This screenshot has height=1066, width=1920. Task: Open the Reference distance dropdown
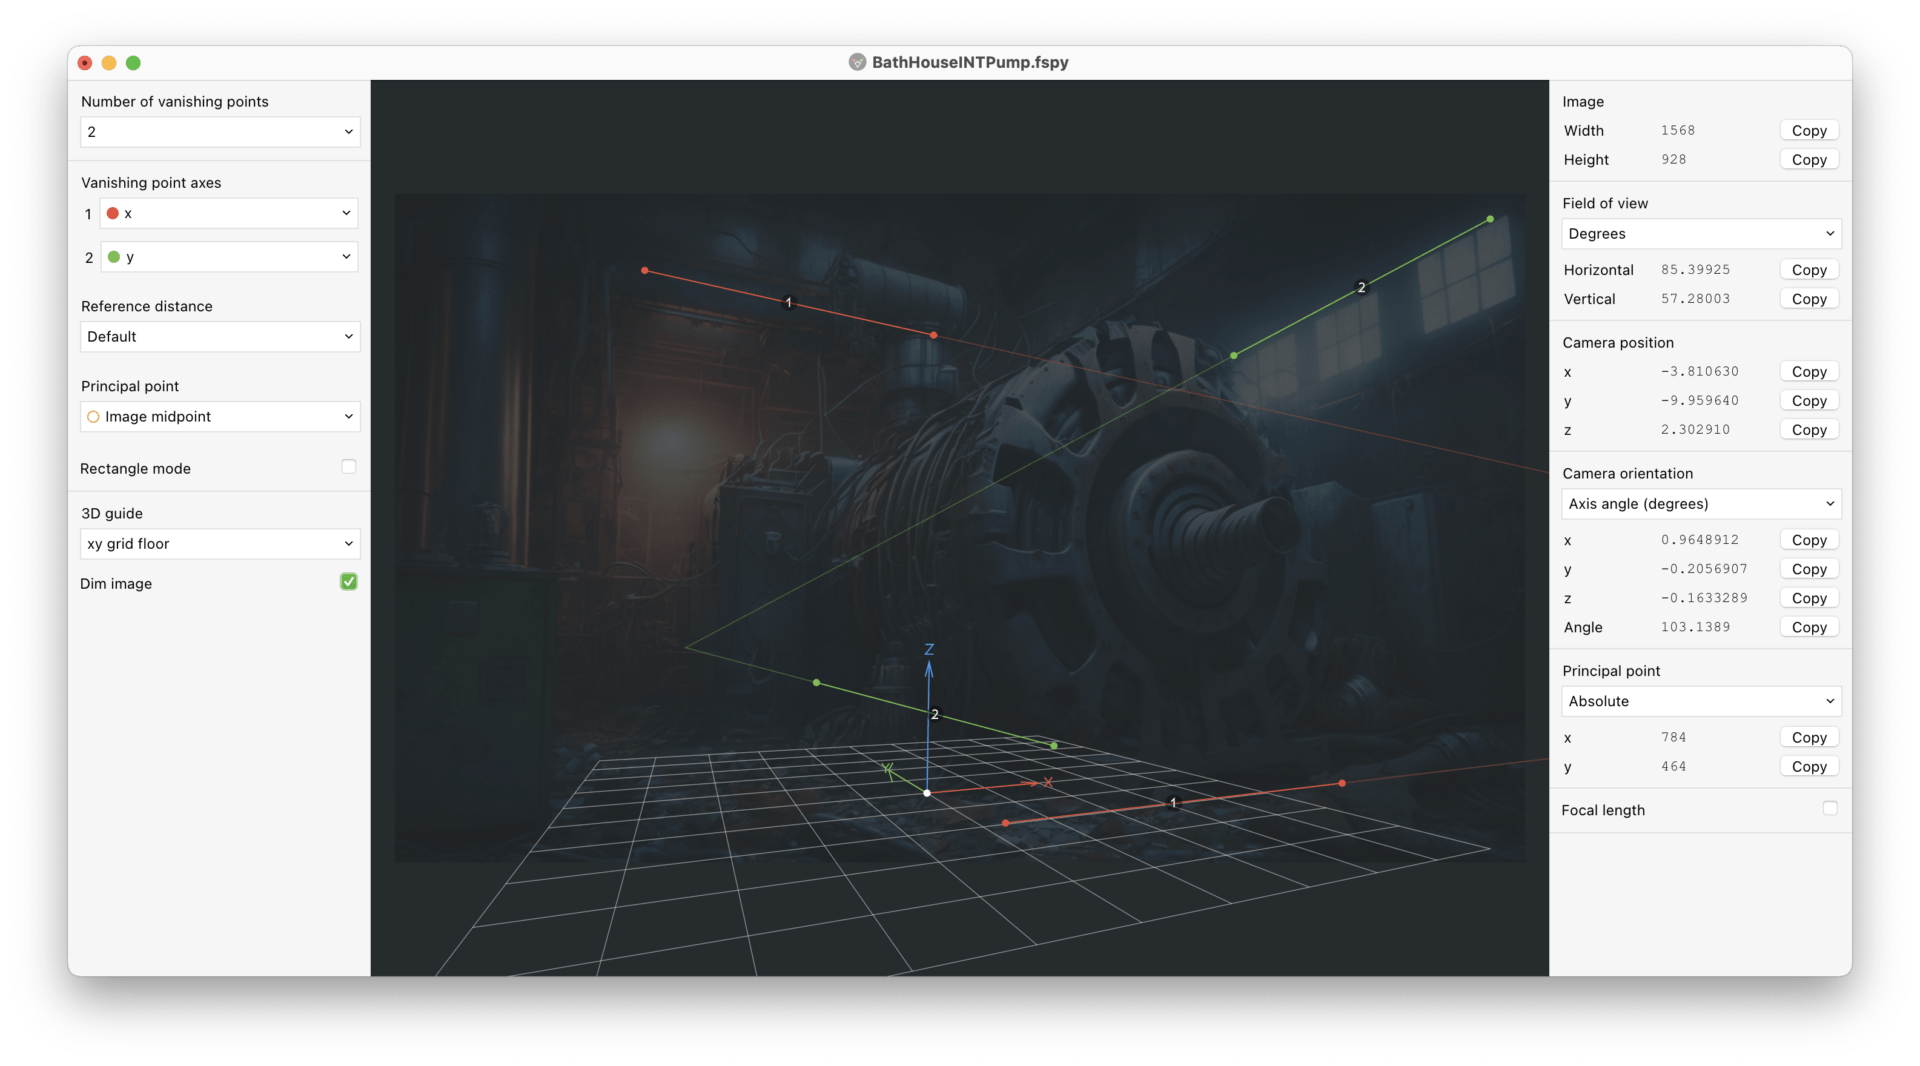coord(219,337)
